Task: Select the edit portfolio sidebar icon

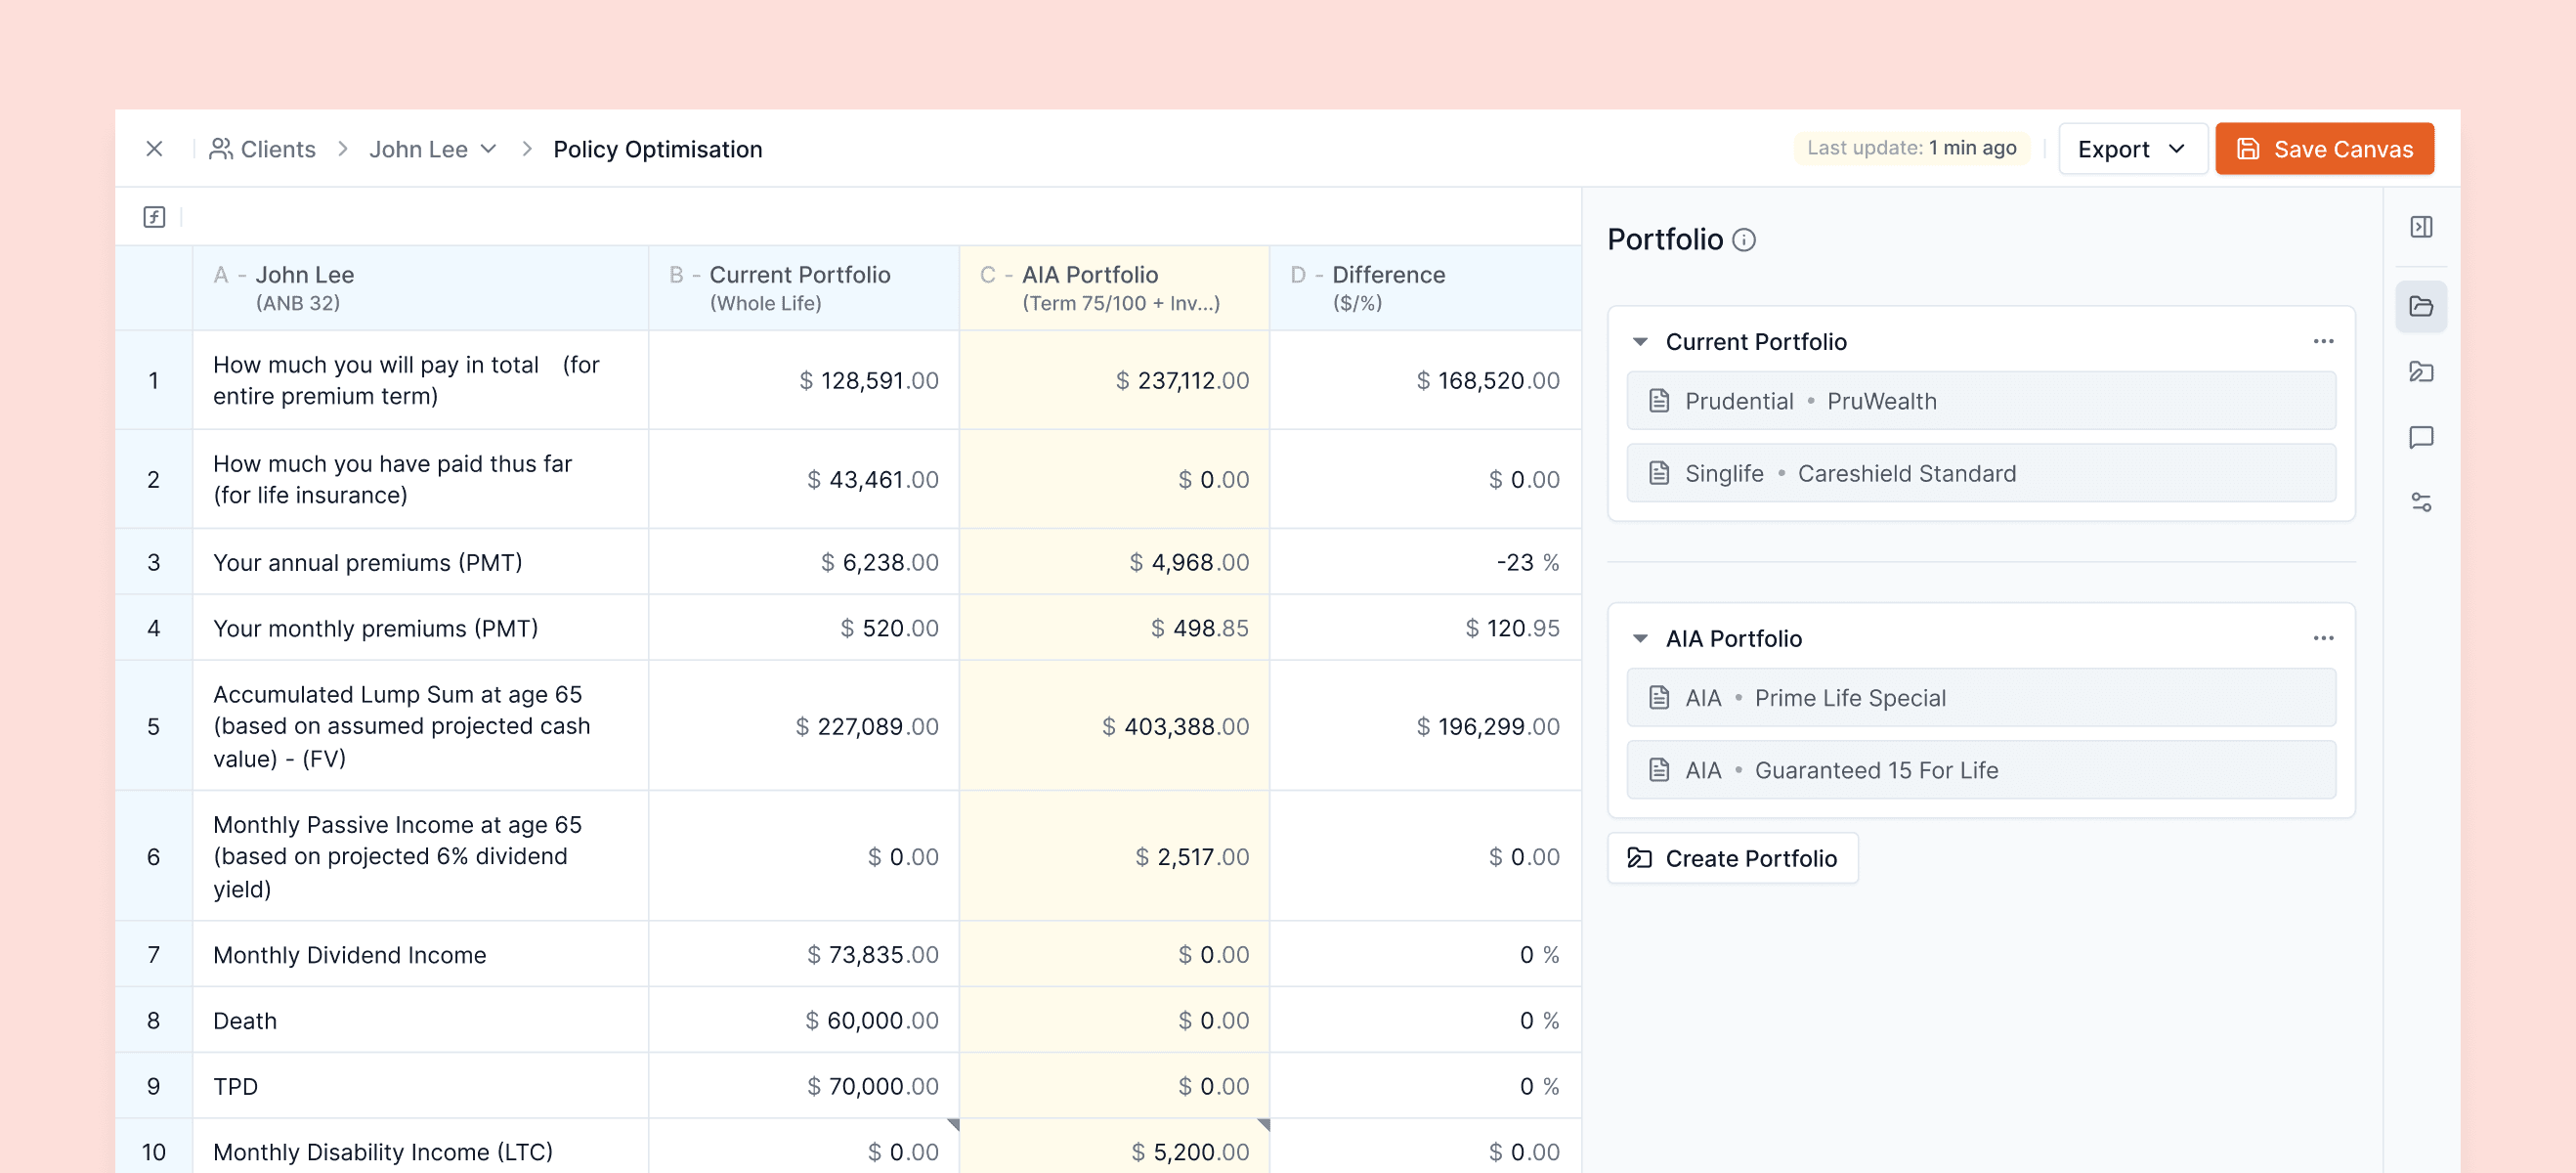Action: (x=2422, y=372)
